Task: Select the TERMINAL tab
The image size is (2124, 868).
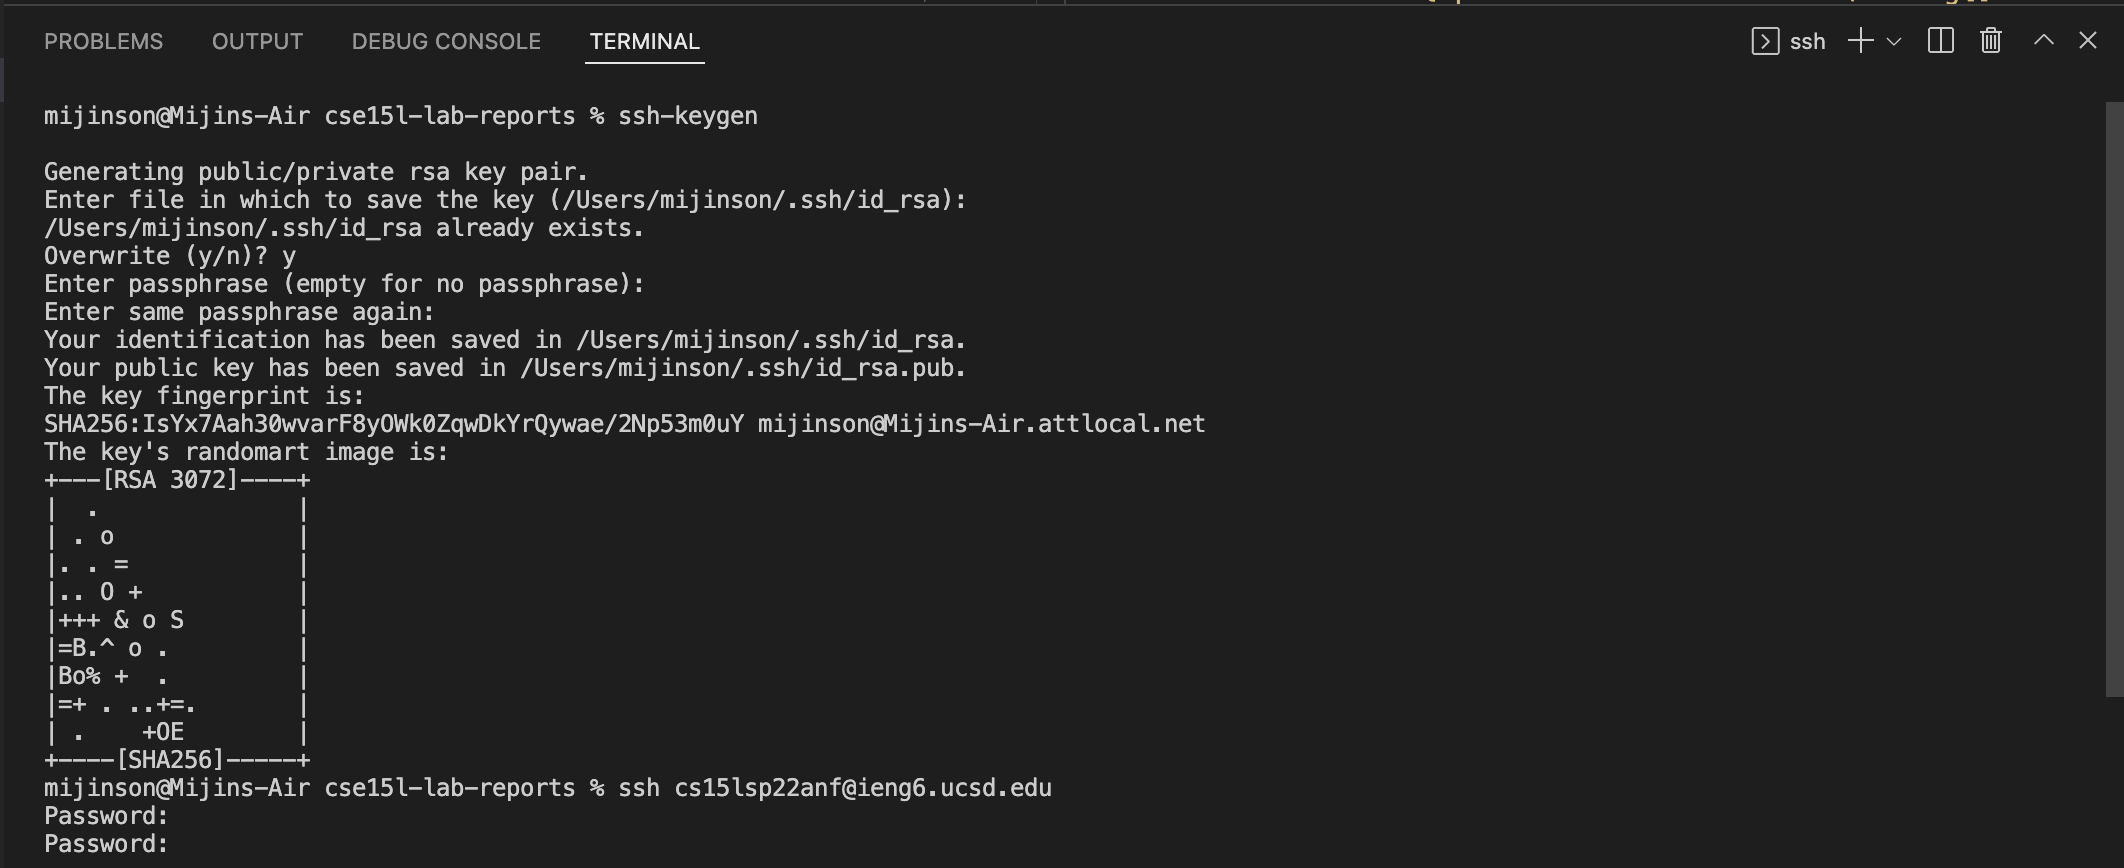Action: coord(644,41)
